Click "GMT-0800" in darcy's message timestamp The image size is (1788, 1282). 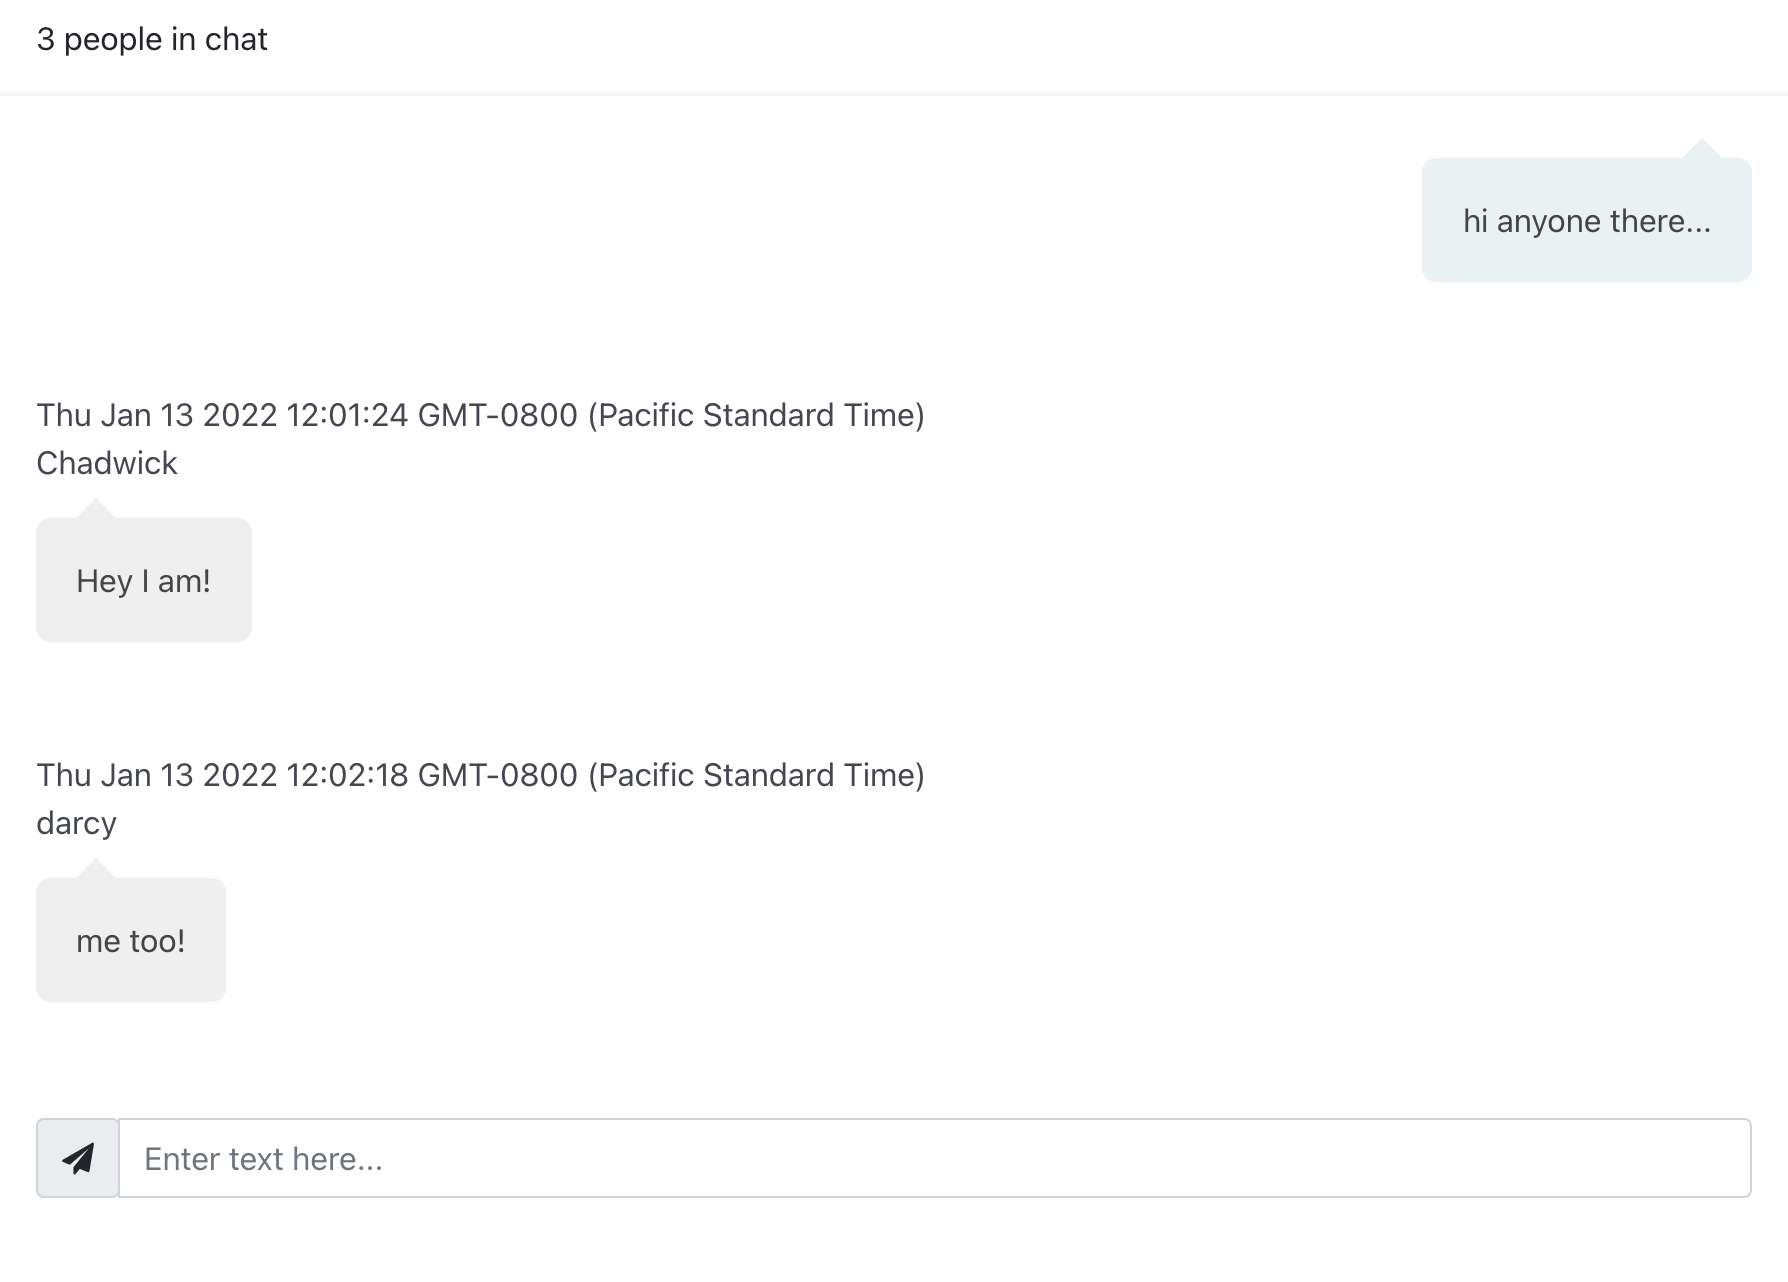click(x=497, y=775)
